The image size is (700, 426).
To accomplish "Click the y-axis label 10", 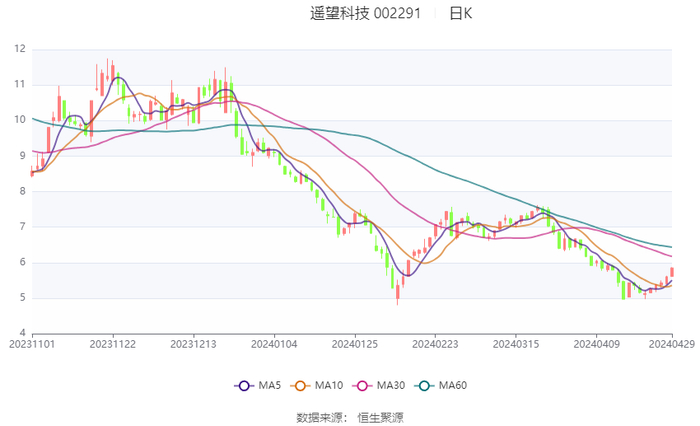I will point(20,120).
